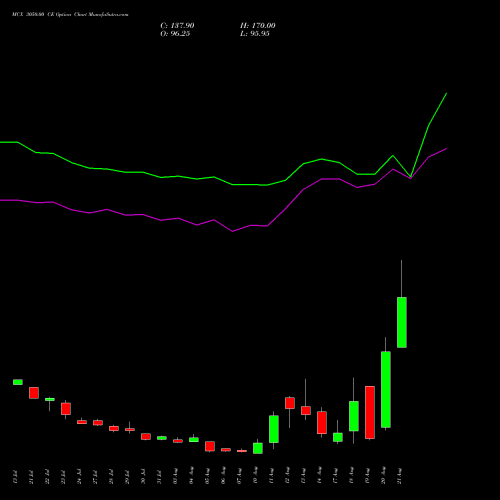The height and width of the screenshot is (500, 500).
Task: Click the 27 Jul date label
Action: (96, 477)
